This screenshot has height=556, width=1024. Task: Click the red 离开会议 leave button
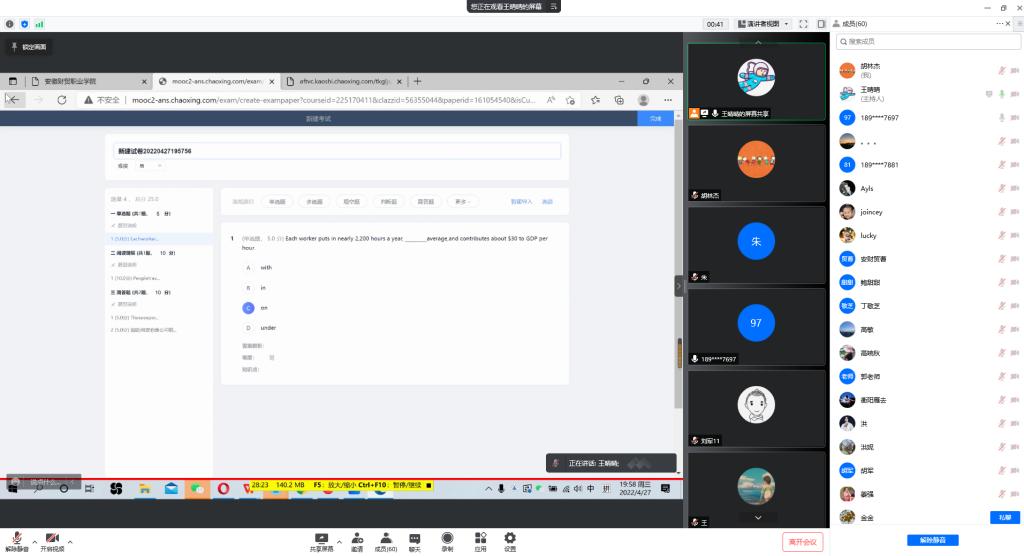802,541
